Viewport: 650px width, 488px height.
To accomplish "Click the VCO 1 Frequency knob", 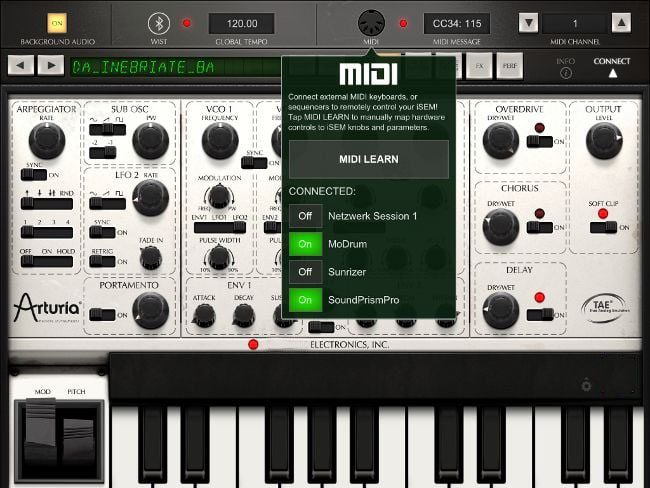I will click(x=220, y=141).
